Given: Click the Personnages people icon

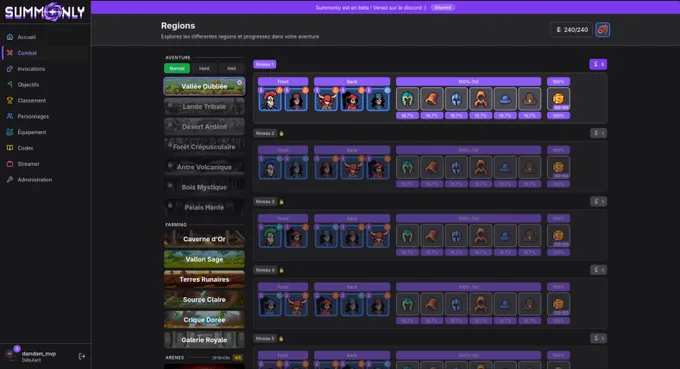Looking at the screenshot, I should (x=10, y=116).
